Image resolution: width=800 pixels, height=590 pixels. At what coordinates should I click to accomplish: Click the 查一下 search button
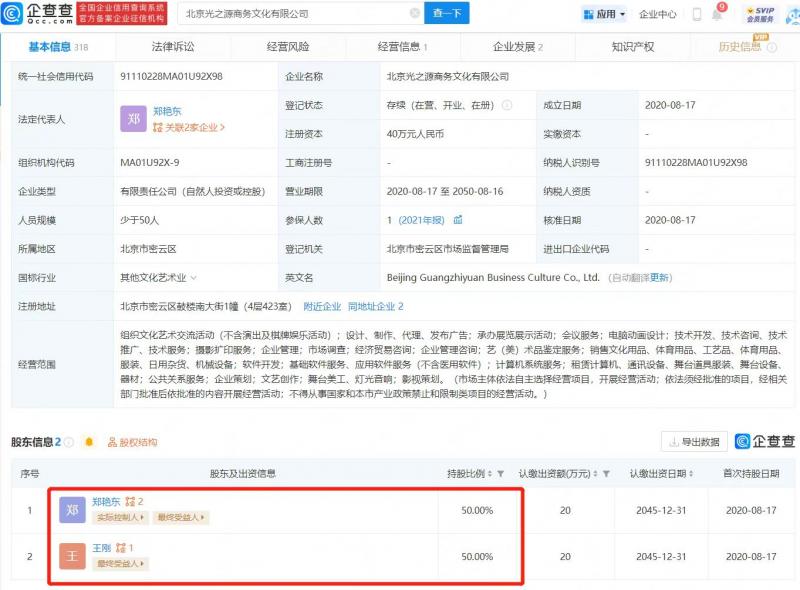point(447,13)
